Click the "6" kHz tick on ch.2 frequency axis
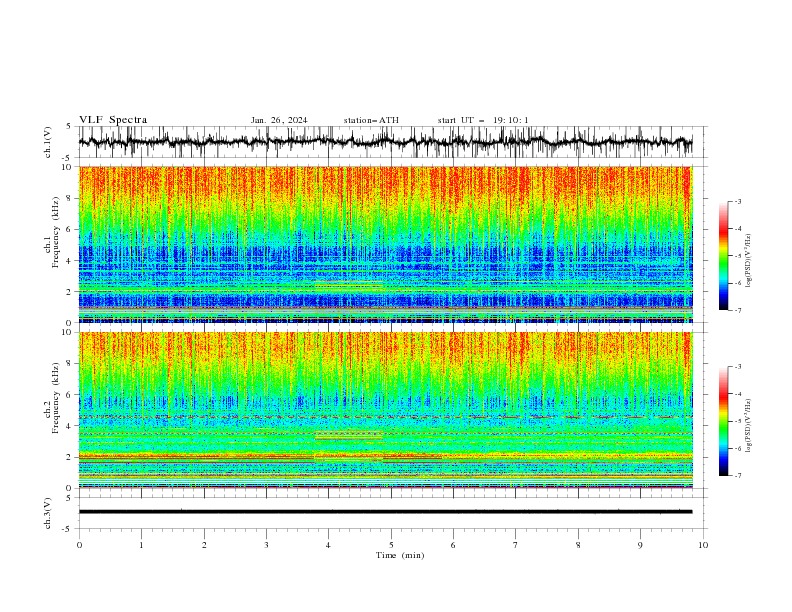 click(71, 394)
